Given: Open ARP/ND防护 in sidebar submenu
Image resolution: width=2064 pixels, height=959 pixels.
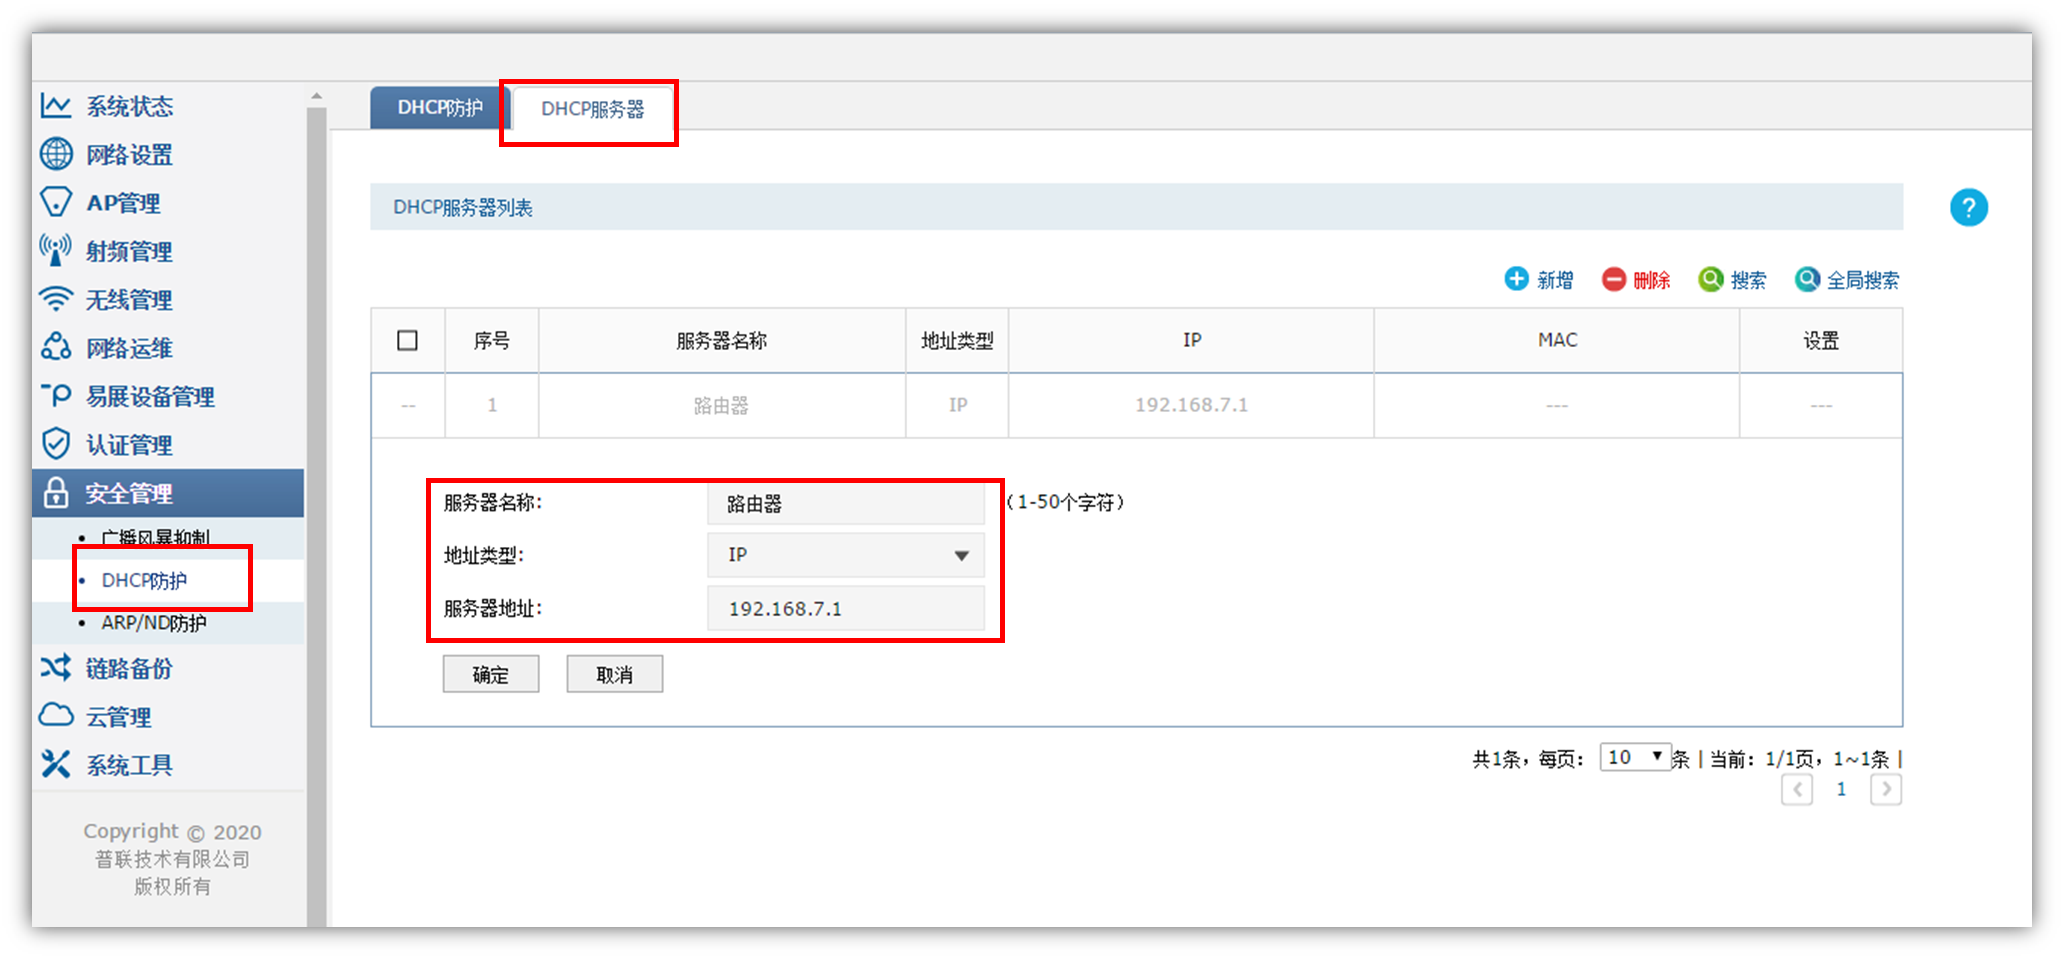Looking at the screenshot, I should [x=154, y=623].
